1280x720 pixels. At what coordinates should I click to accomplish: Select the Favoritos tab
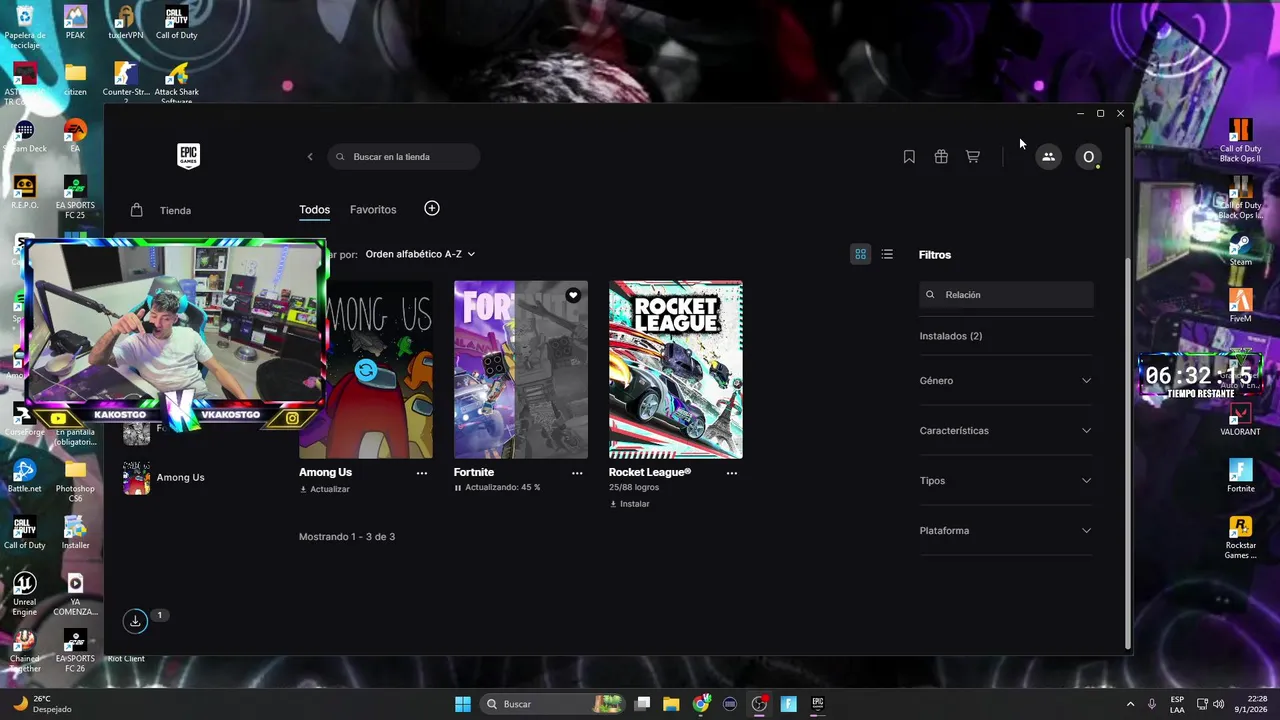coord(373,210)
